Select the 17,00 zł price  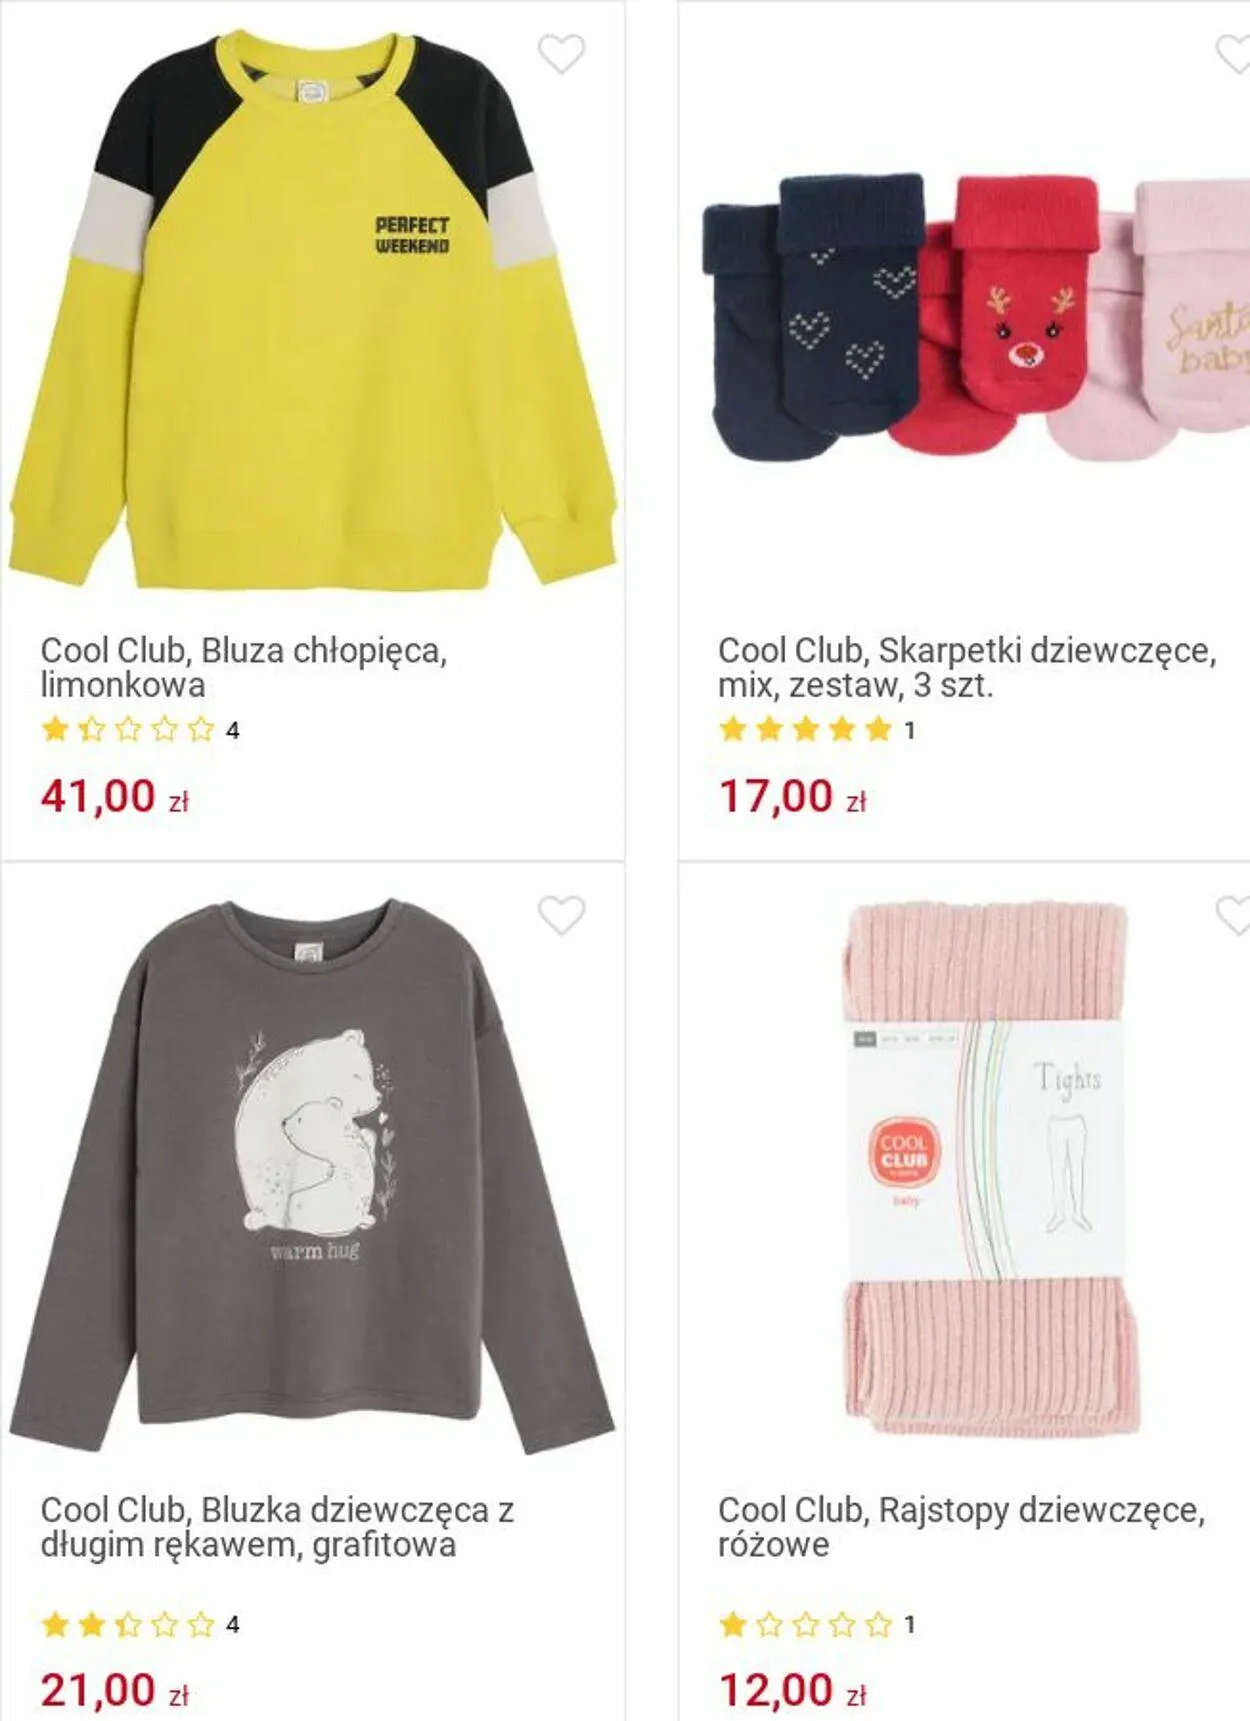792,796
